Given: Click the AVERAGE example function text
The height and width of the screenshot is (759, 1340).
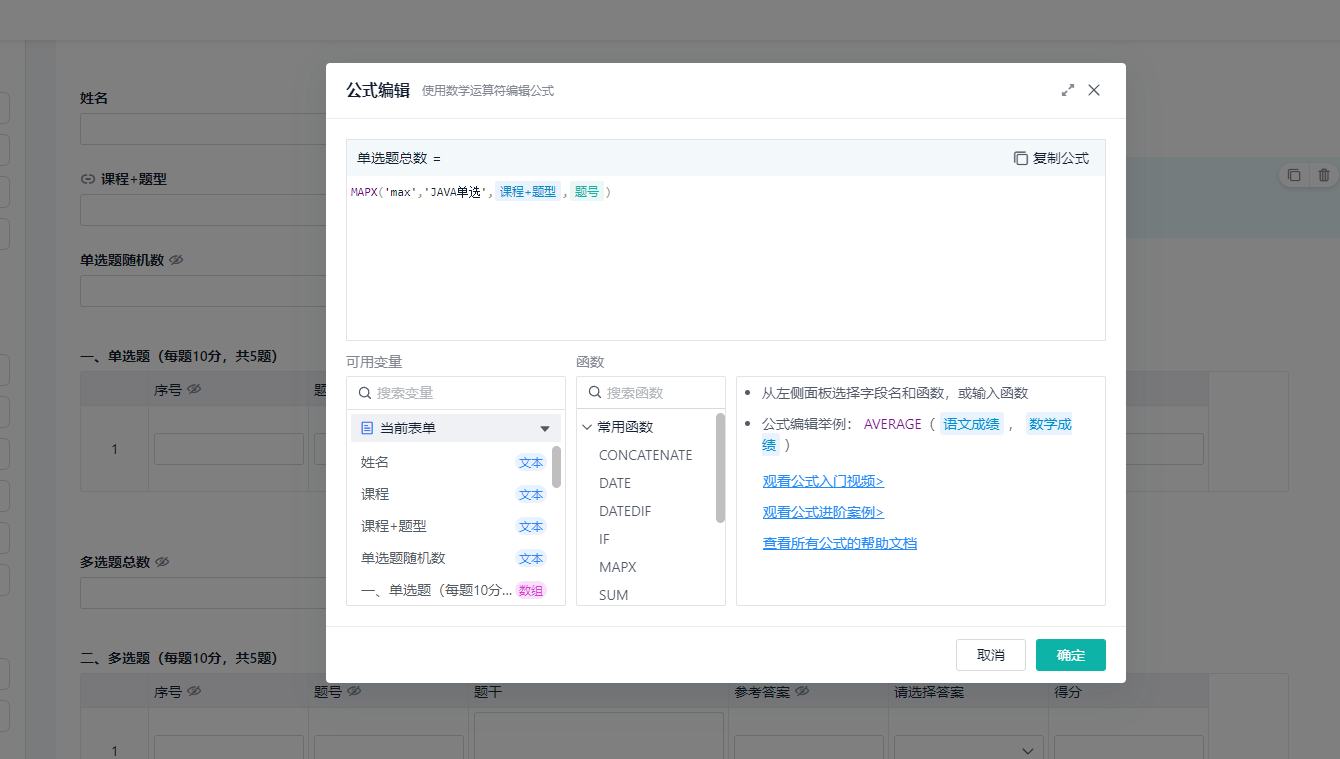Looking at the screenshot, I should point(893,424).
